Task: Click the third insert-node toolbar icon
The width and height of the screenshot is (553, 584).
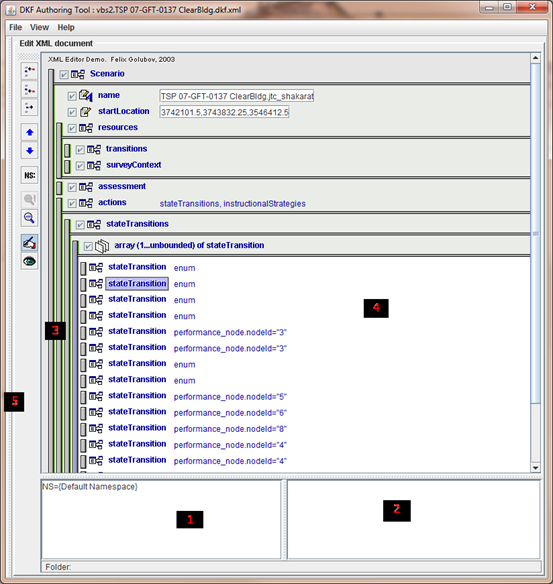Action: point(30,107)
